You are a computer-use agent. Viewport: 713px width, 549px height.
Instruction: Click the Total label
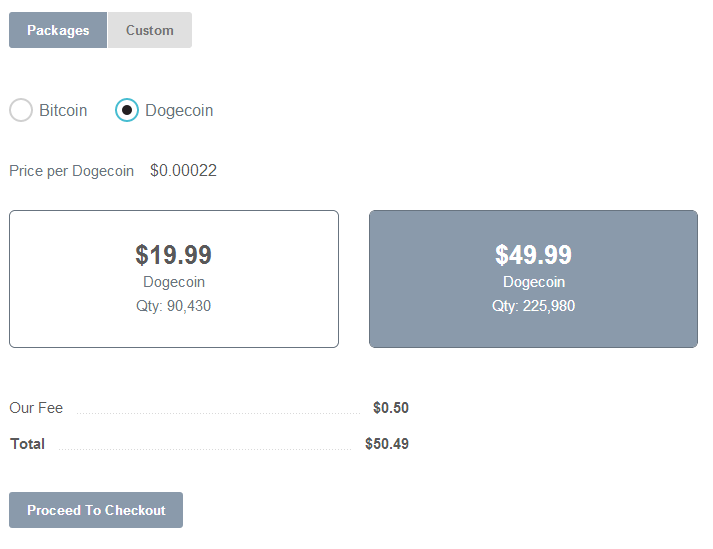point(27,444)
